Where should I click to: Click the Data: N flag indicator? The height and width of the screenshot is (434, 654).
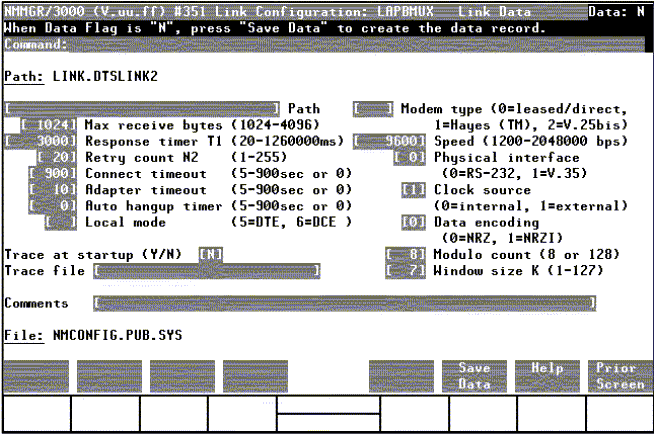[617, 12]
